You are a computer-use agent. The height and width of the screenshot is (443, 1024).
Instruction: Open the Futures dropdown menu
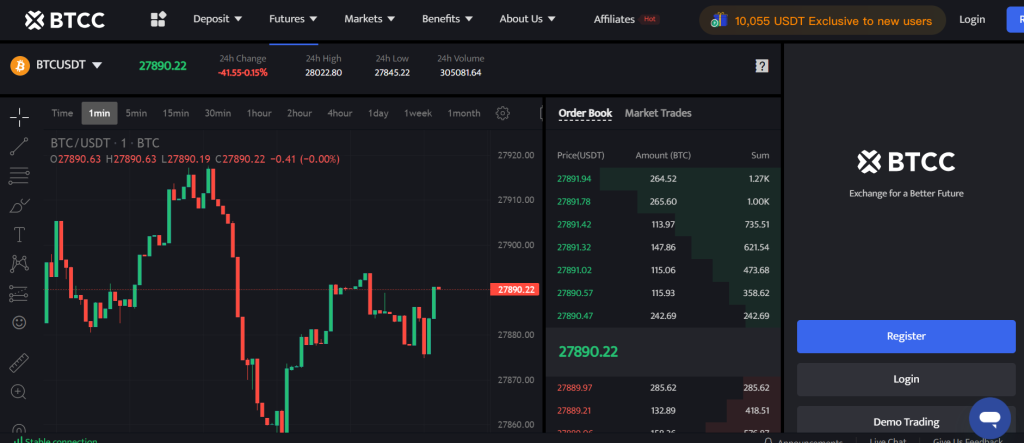[x=293, y=19]
